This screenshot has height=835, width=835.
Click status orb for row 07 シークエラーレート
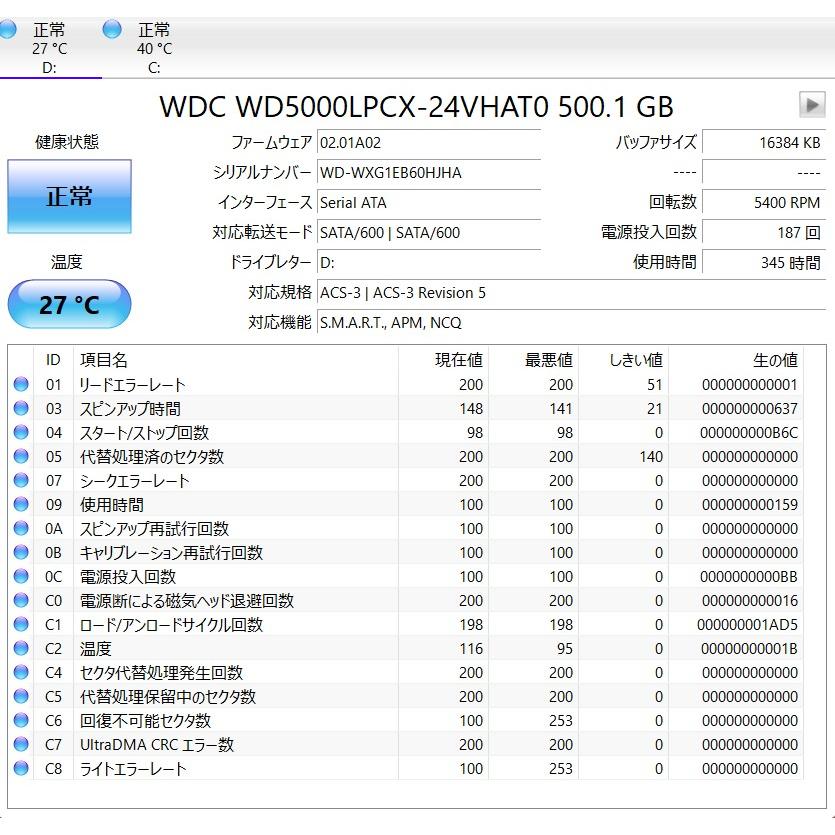(21, 480)
